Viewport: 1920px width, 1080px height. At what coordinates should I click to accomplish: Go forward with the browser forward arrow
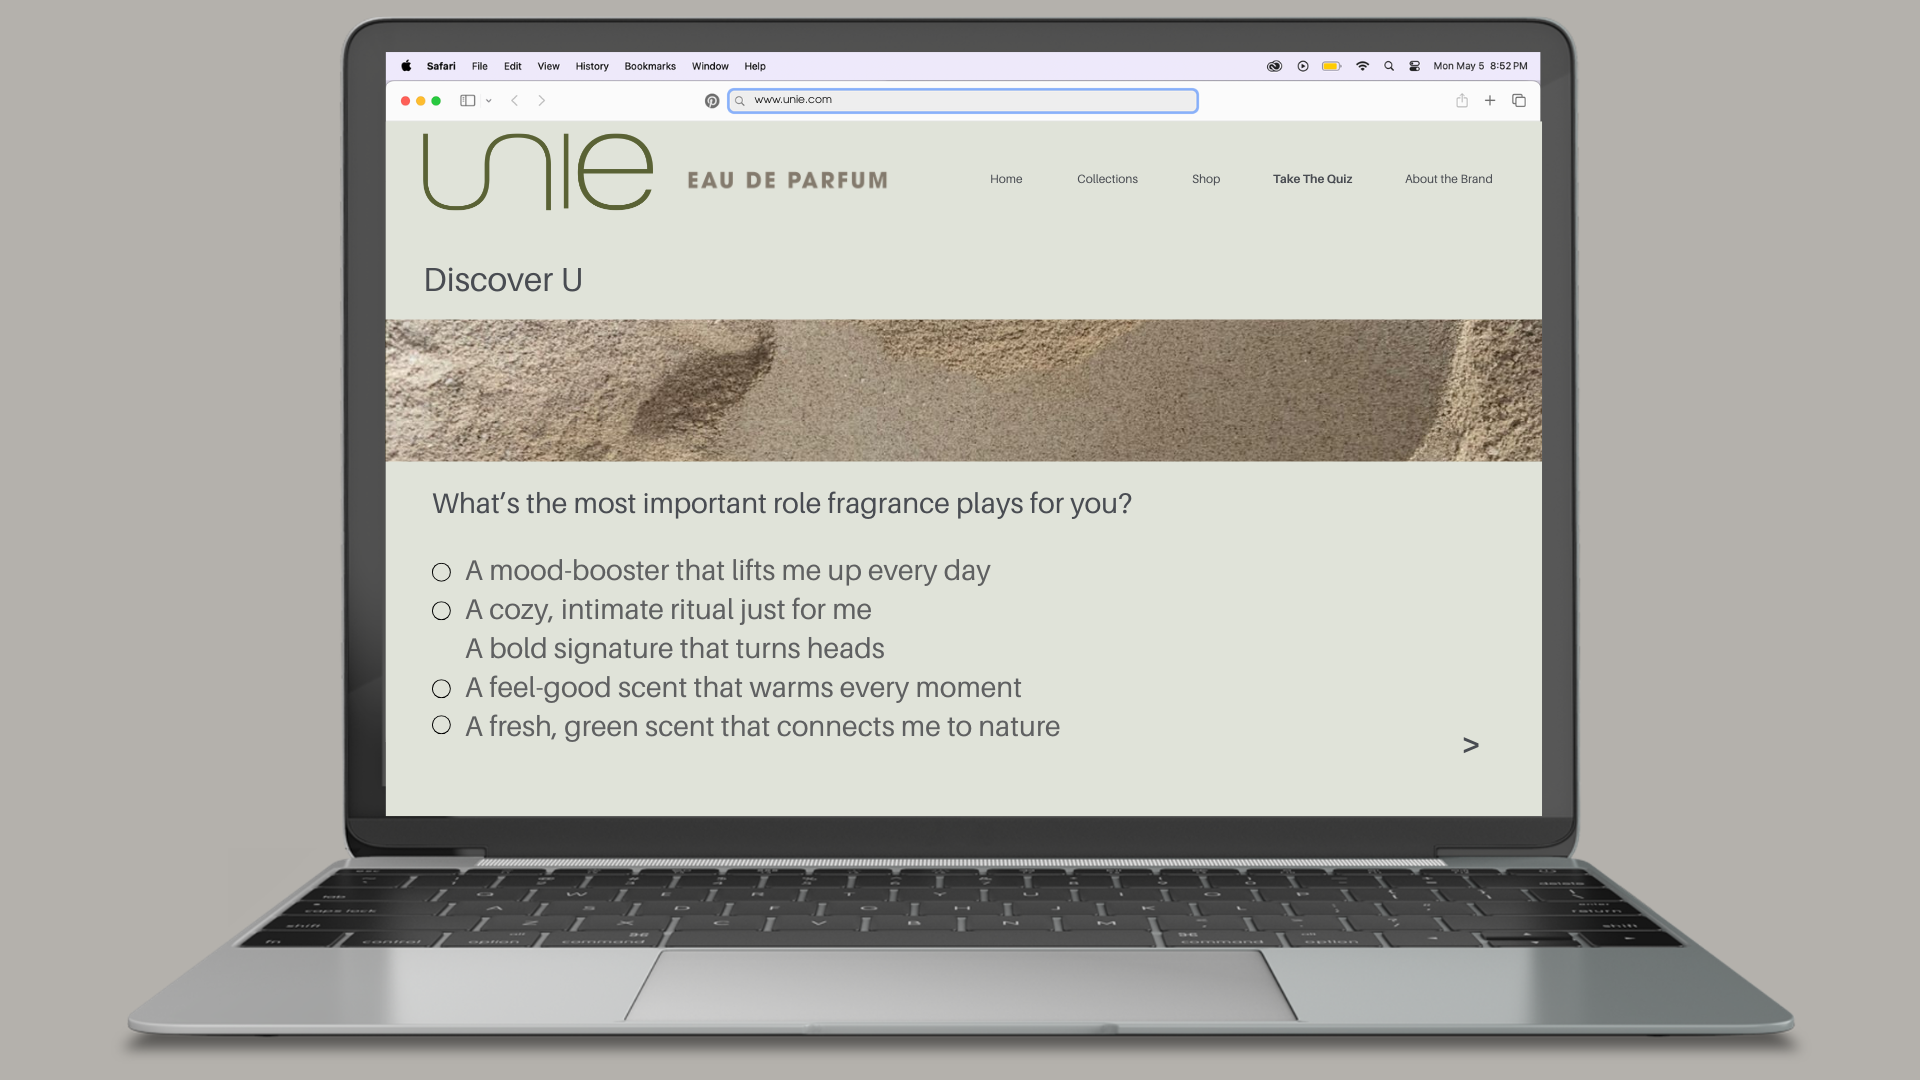(x=542, y=100)
